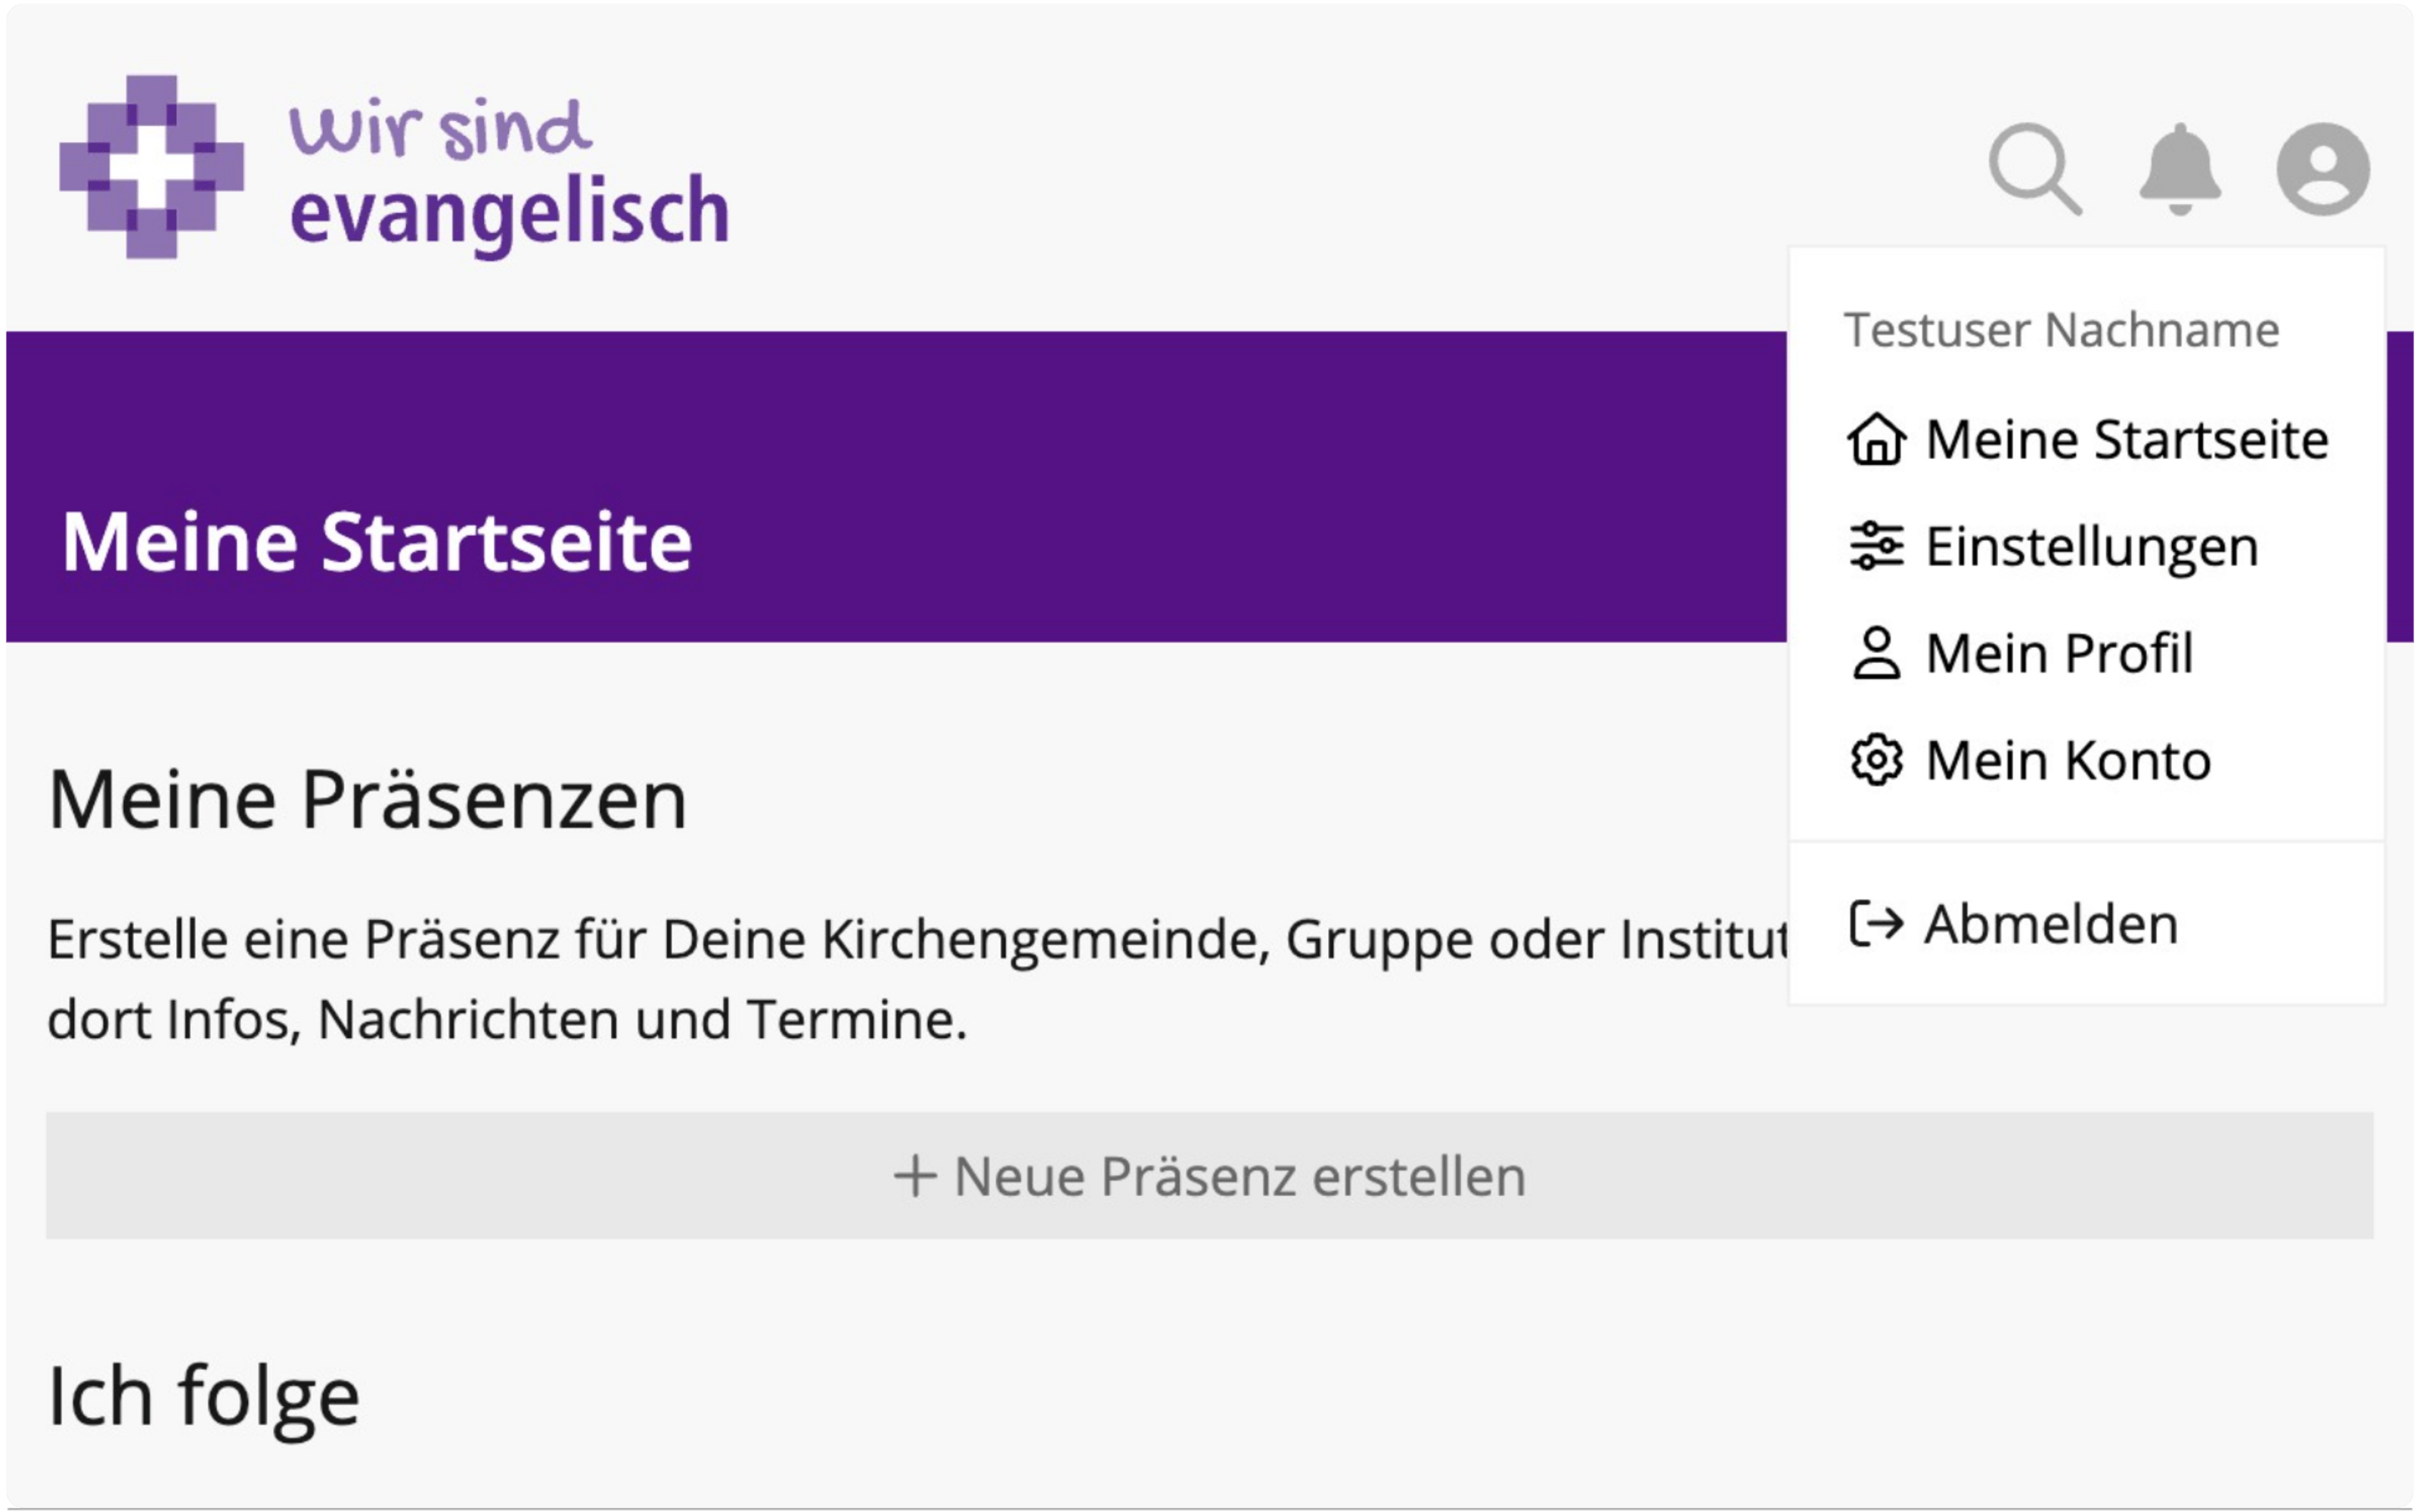Click the gear icon next to Mein Konto
This screenshot has width=2420, height=1512.
point(1876,760)
